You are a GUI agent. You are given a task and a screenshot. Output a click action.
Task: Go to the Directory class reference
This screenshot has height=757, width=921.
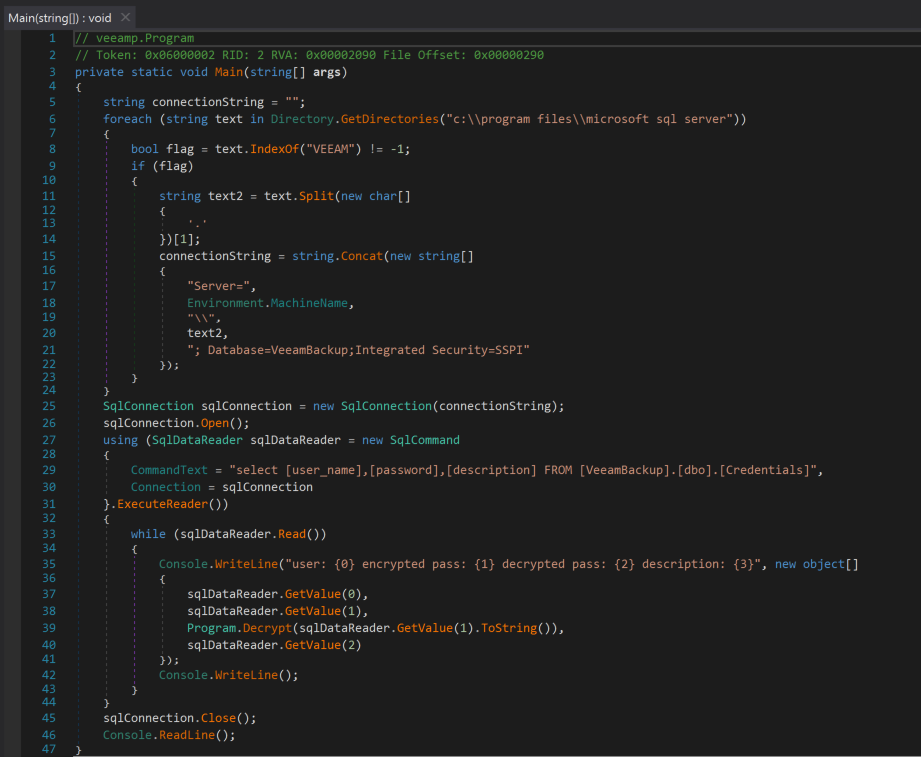click(x=302, y=119)
